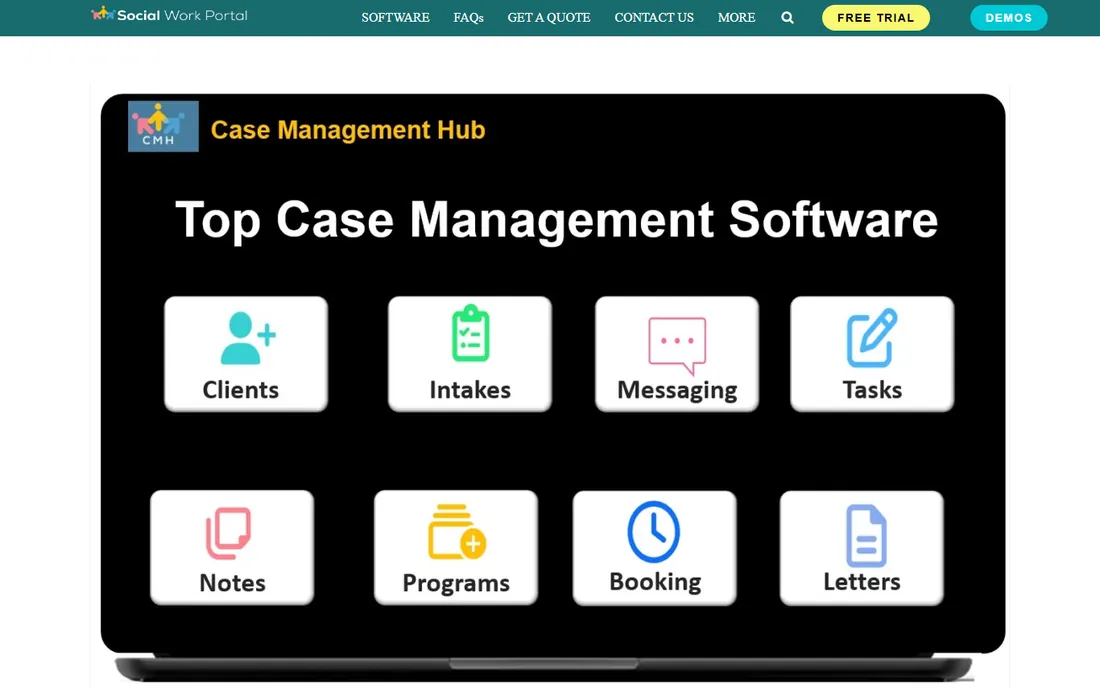Click the yellow Programs folder-plus icon
Screen dimensions: 1100x688
pyautogui.click(x=457, y=532)
